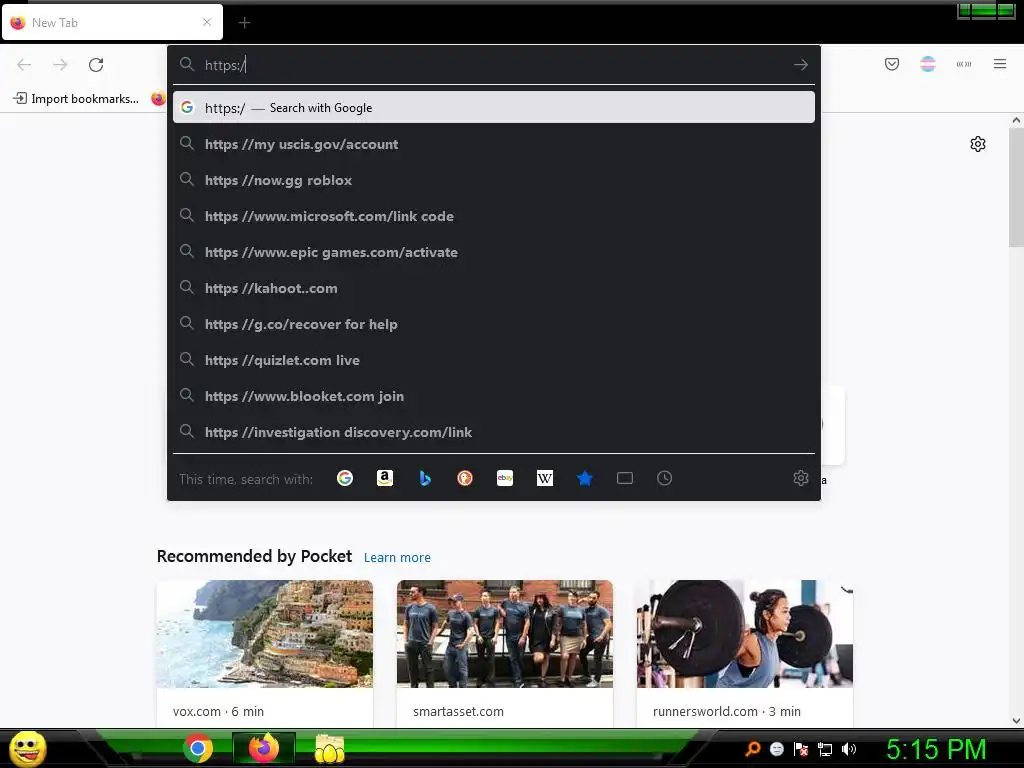Viewport: 1024px width, 768px height.
Task: Choose suggestion 'https //www.microsoft.com/link code'
Action: coord(494,216)
